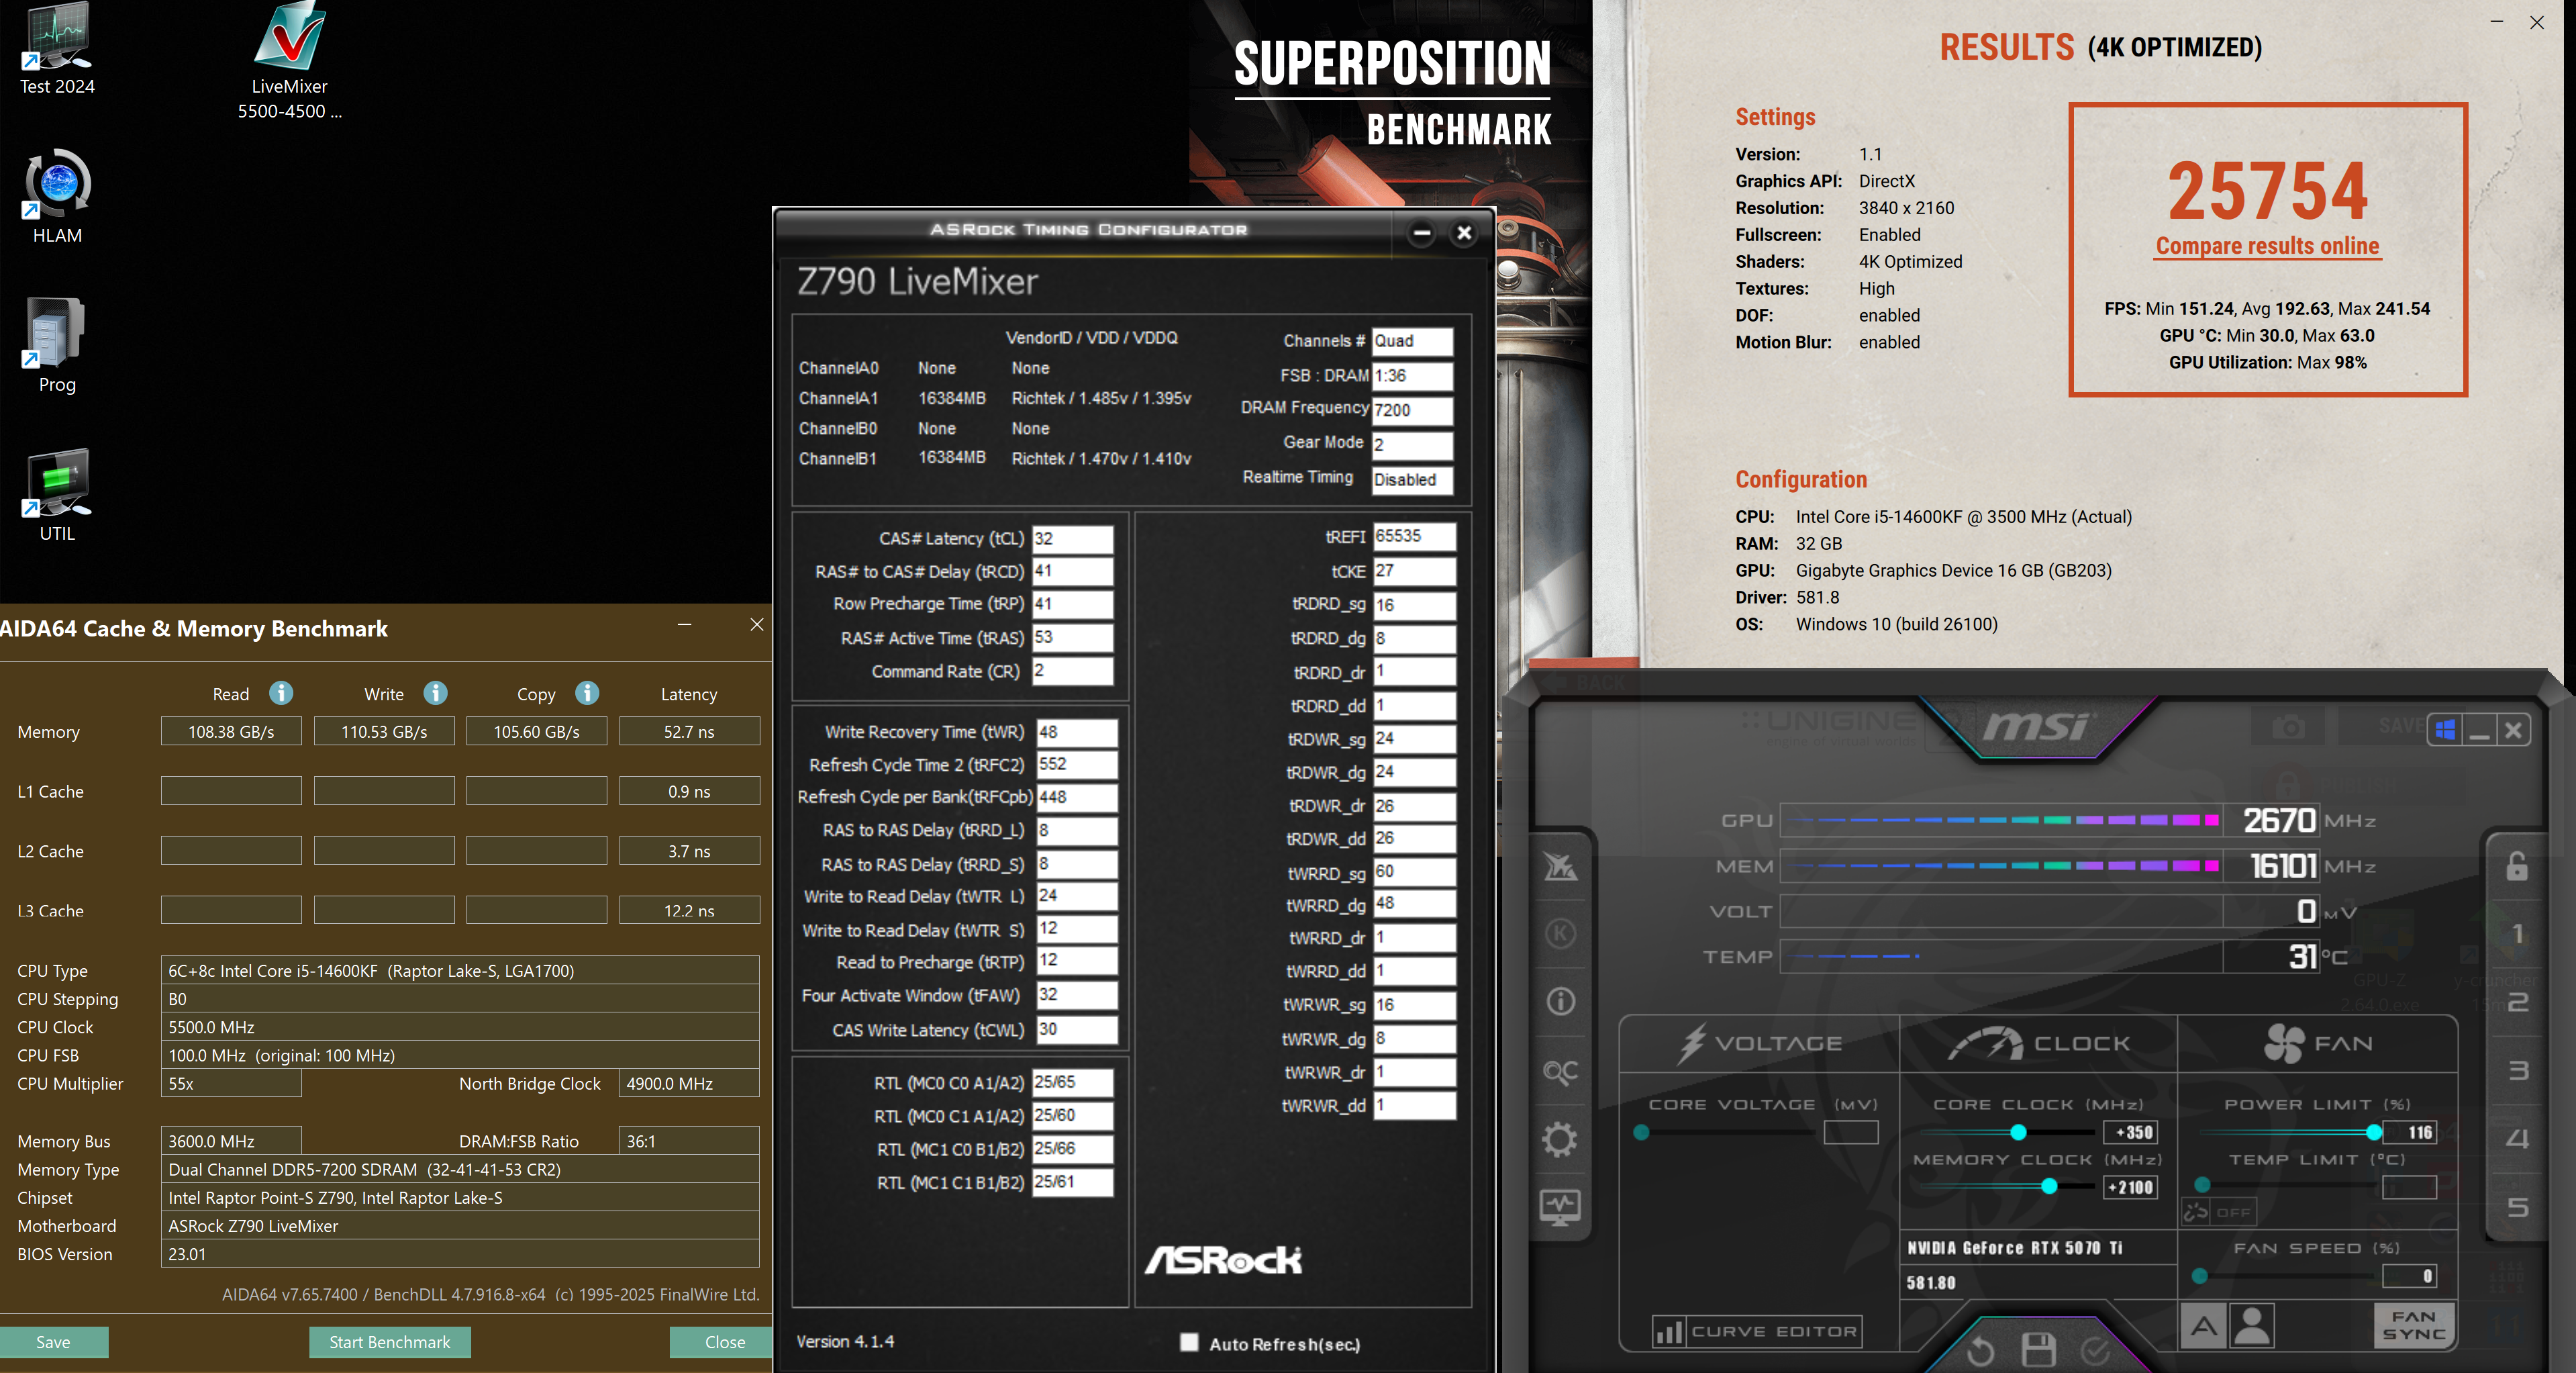
Task: Enable the Auto Refresh(sec) checkbox
Action: click(x=1189, y=1342)
